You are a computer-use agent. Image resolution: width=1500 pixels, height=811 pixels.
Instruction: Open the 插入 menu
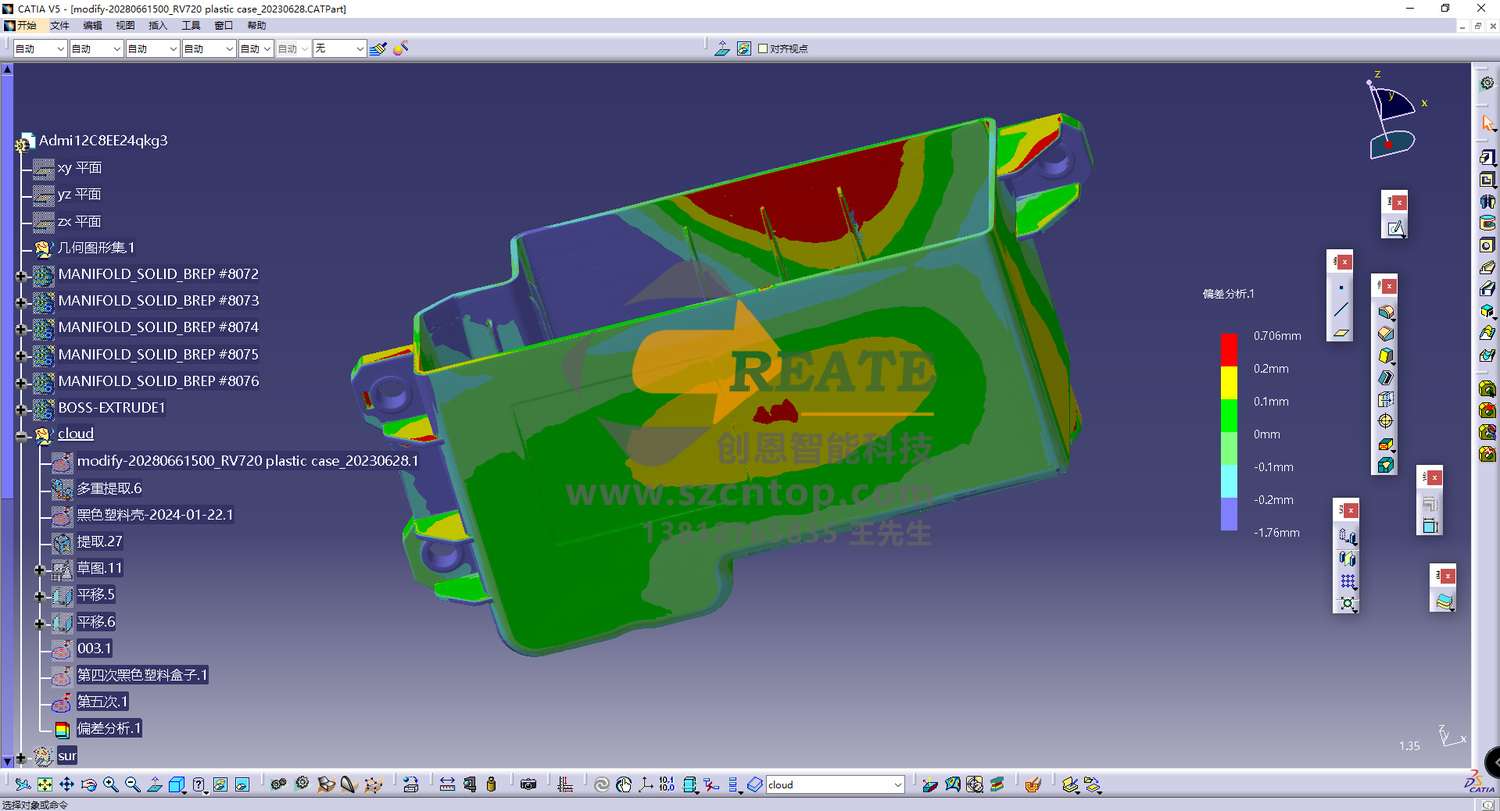click(158, 25)
